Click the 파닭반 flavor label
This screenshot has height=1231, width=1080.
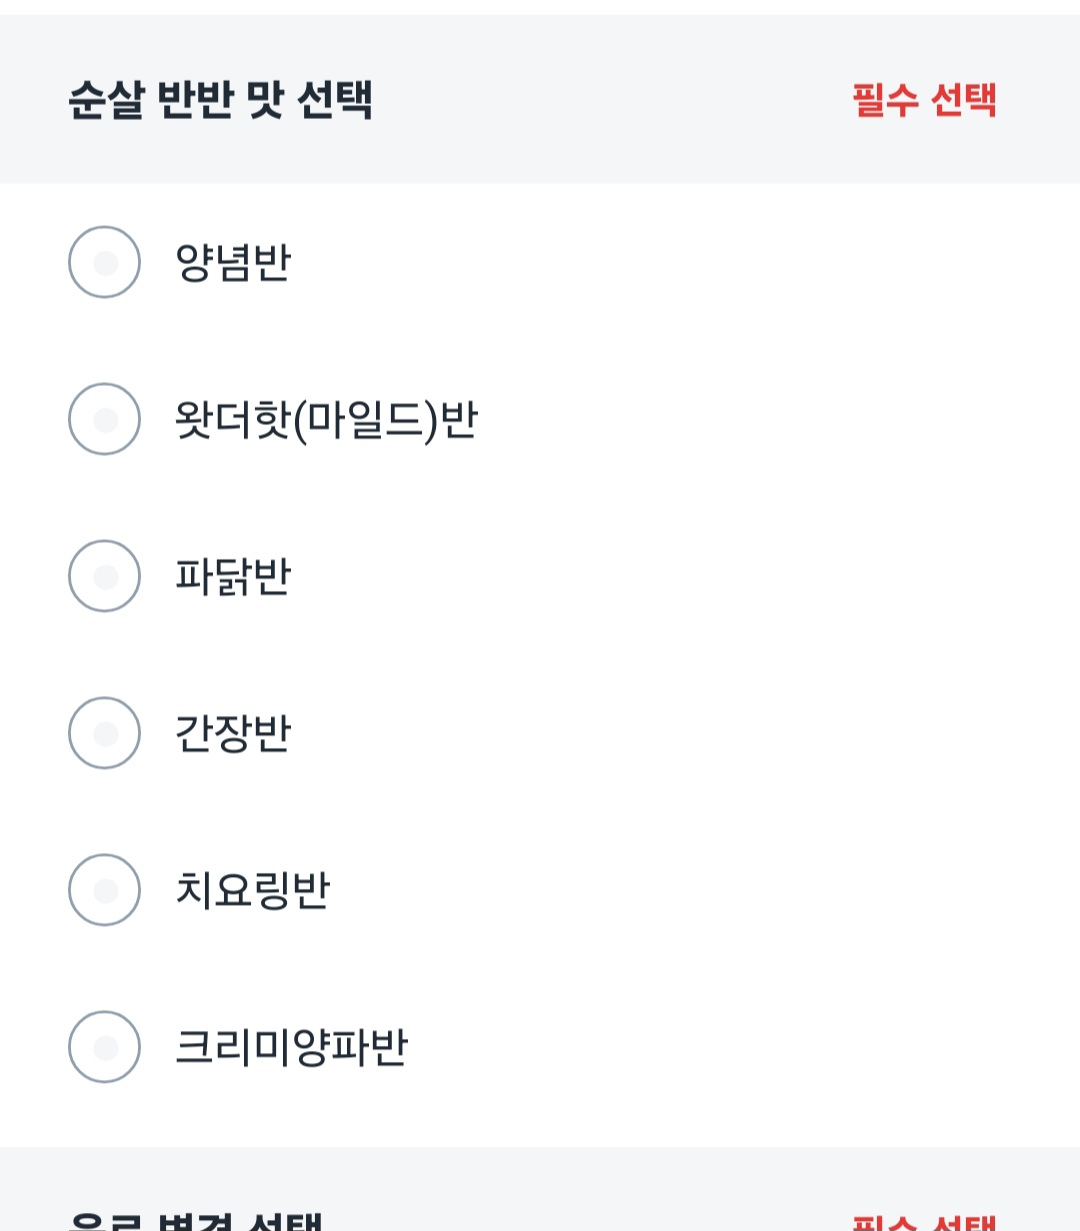233,577
